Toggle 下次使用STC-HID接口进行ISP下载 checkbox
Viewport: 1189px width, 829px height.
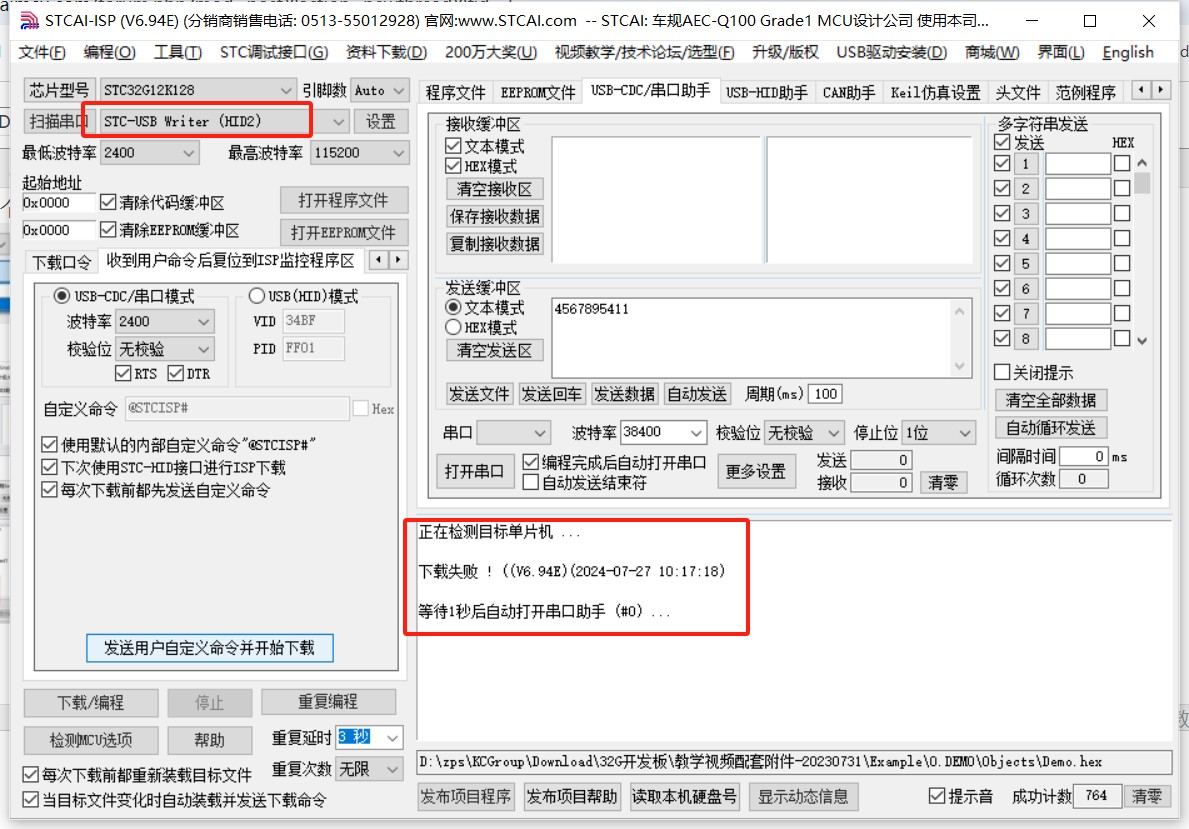pyautogui.click(x=49, y=467)
